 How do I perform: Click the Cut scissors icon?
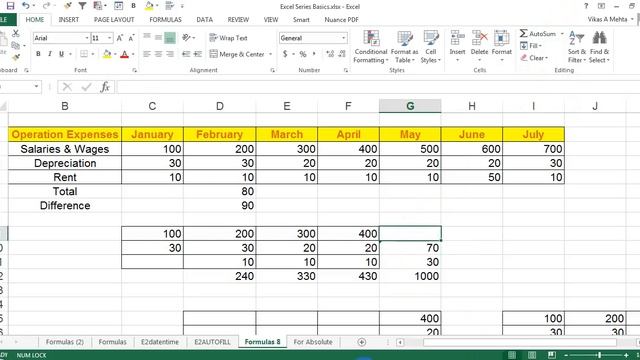16,33
